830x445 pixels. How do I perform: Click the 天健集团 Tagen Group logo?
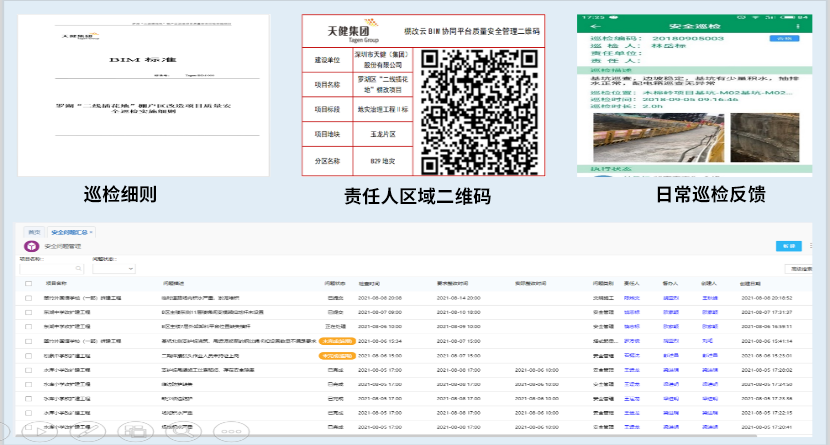[353, 31]
